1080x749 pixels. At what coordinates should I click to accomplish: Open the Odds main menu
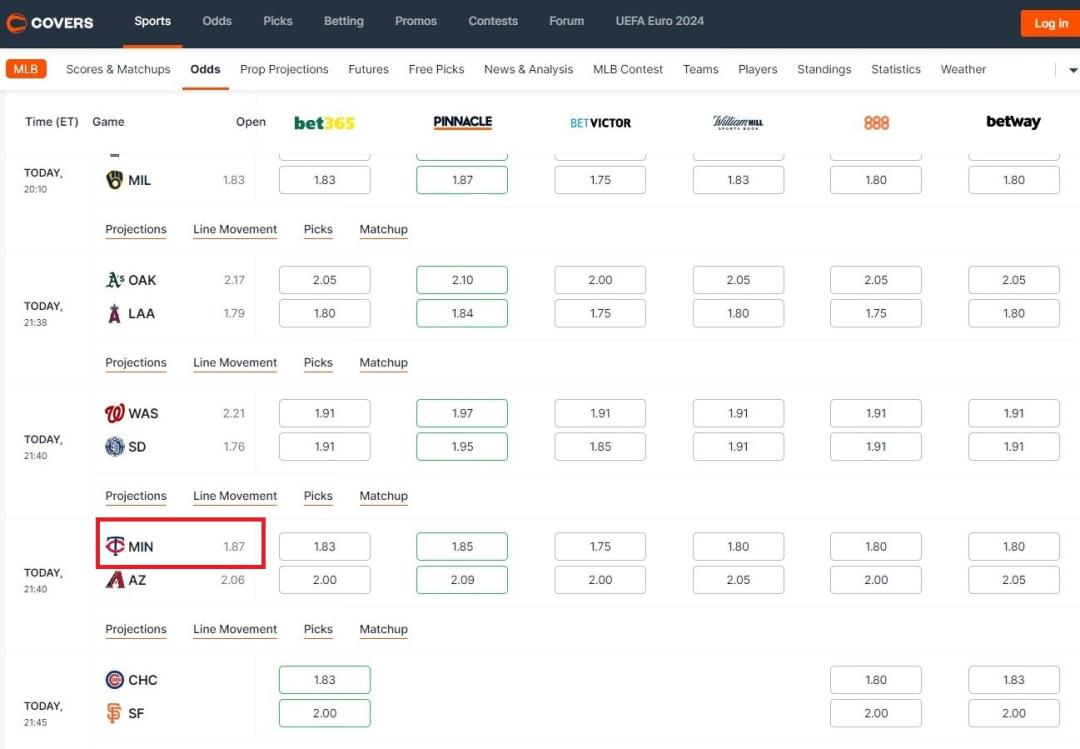[217, 21]
